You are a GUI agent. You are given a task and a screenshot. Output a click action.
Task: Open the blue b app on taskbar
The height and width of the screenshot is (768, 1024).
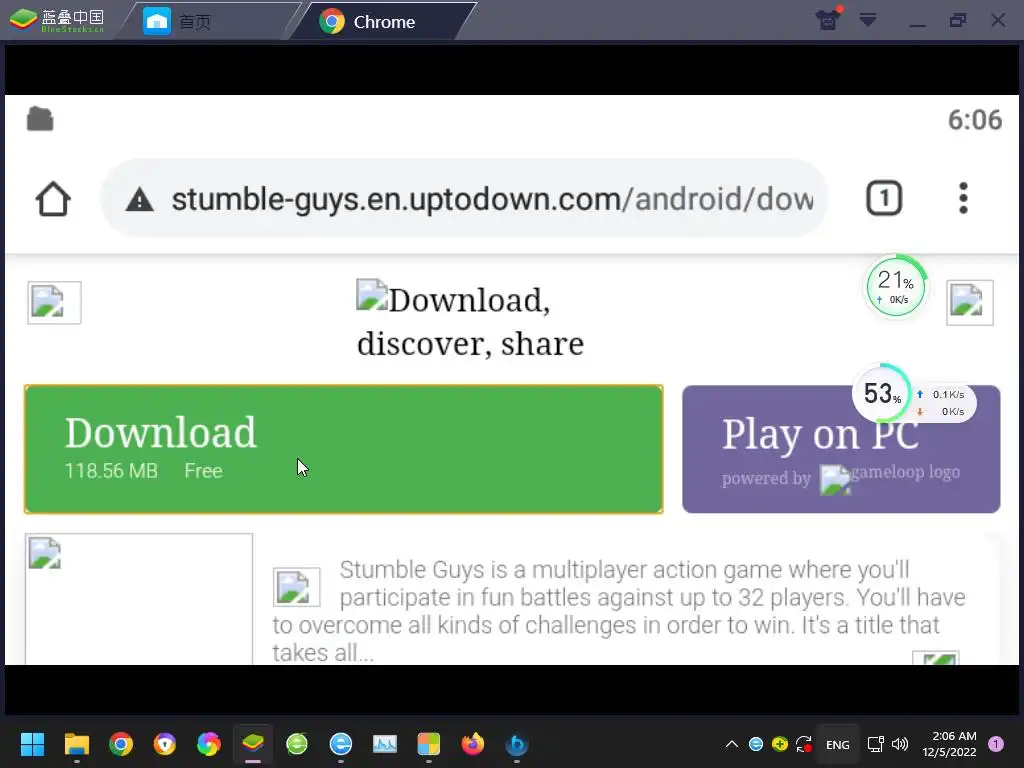tap(517, 744)
